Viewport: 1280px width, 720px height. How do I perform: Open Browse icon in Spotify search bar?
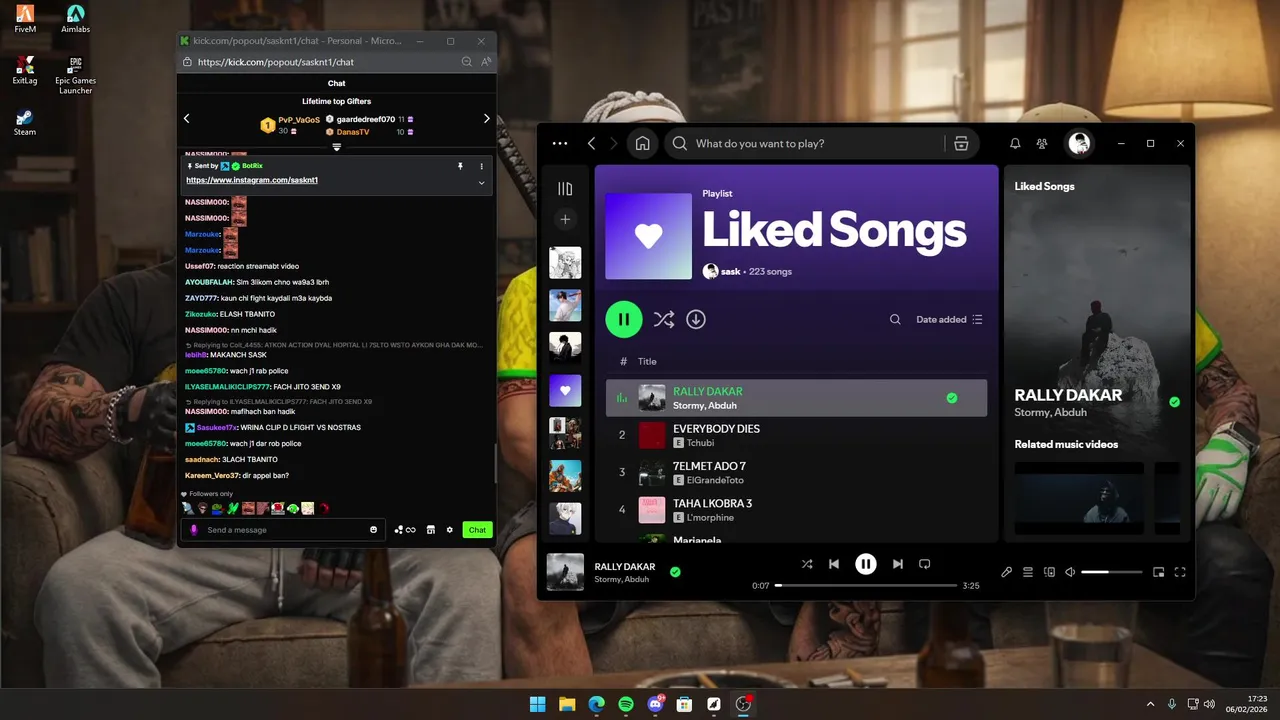961,143
